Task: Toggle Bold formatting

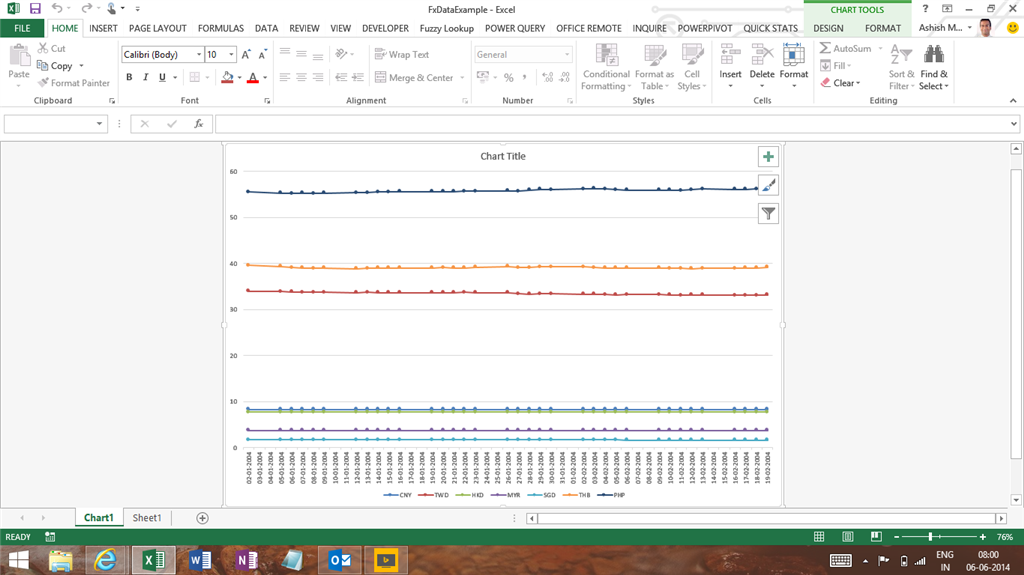Action: pos(129,77)
